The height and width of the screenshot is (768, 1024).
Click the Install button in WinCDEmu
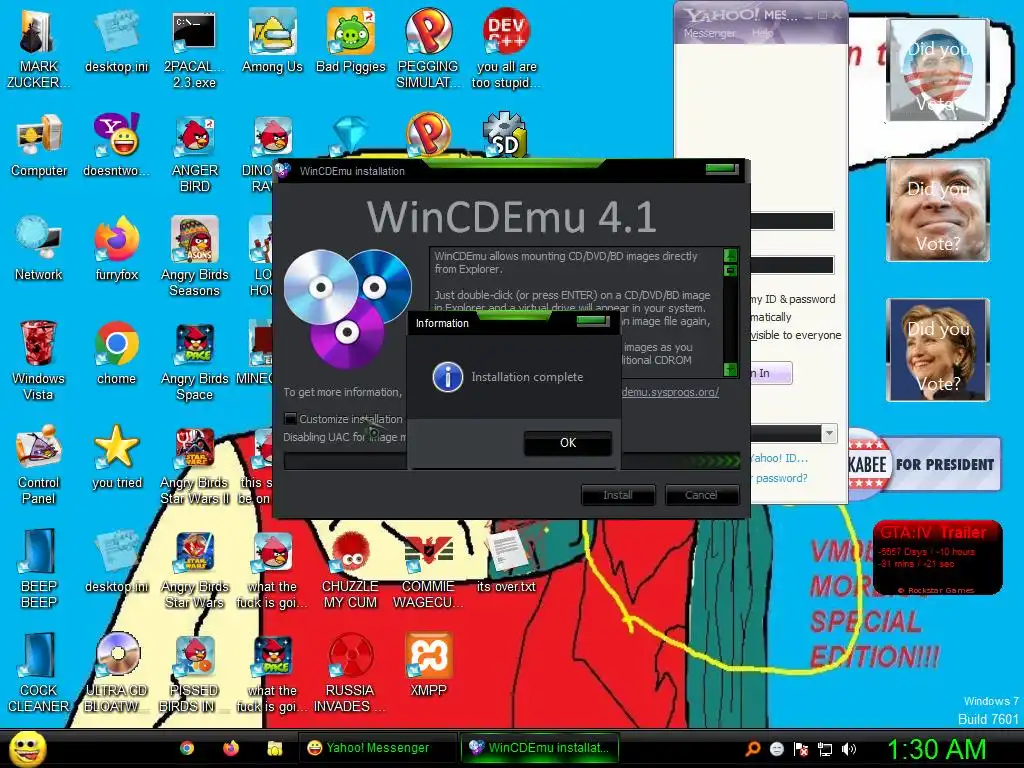coord(618,495)
